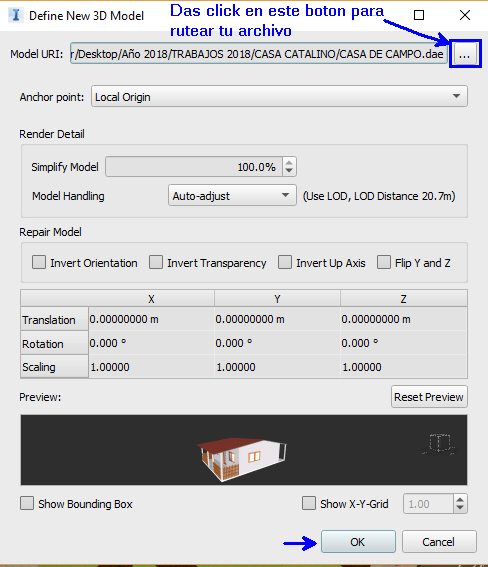Click the Reset Preview button
The image size is (488, 567).
click(x=429, y=397)
